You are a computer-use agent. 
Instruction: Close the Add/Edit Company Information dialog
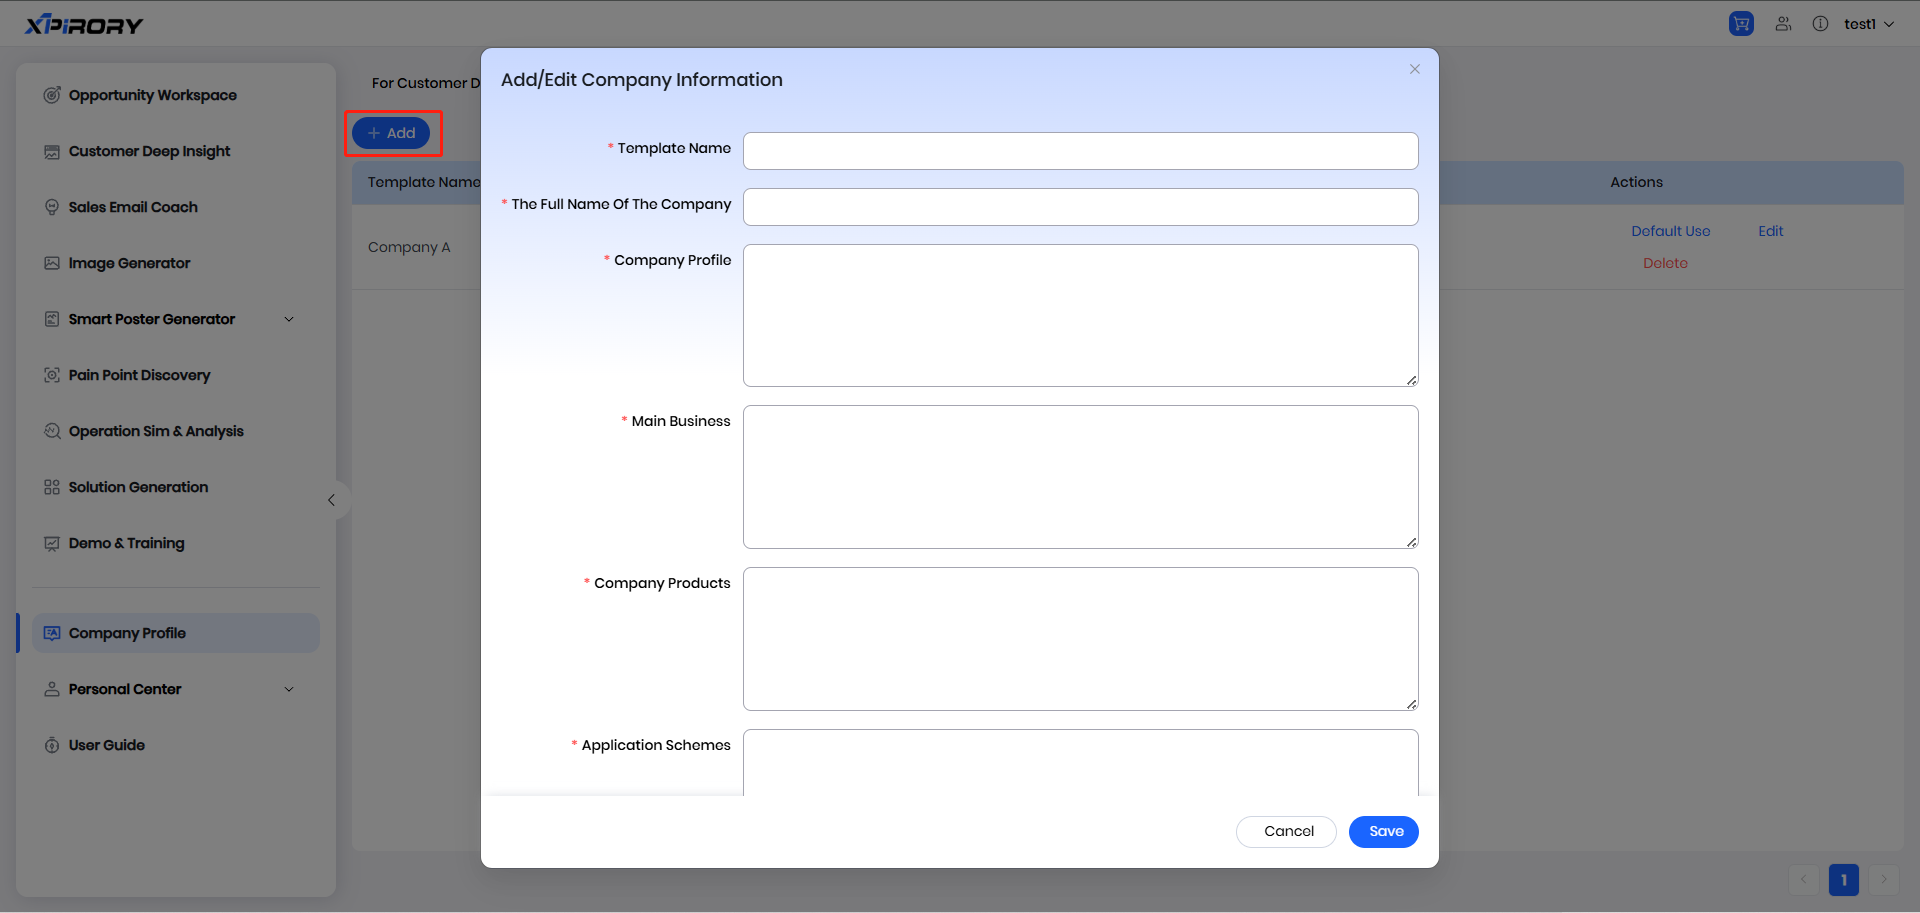[x=1414, y=69]
